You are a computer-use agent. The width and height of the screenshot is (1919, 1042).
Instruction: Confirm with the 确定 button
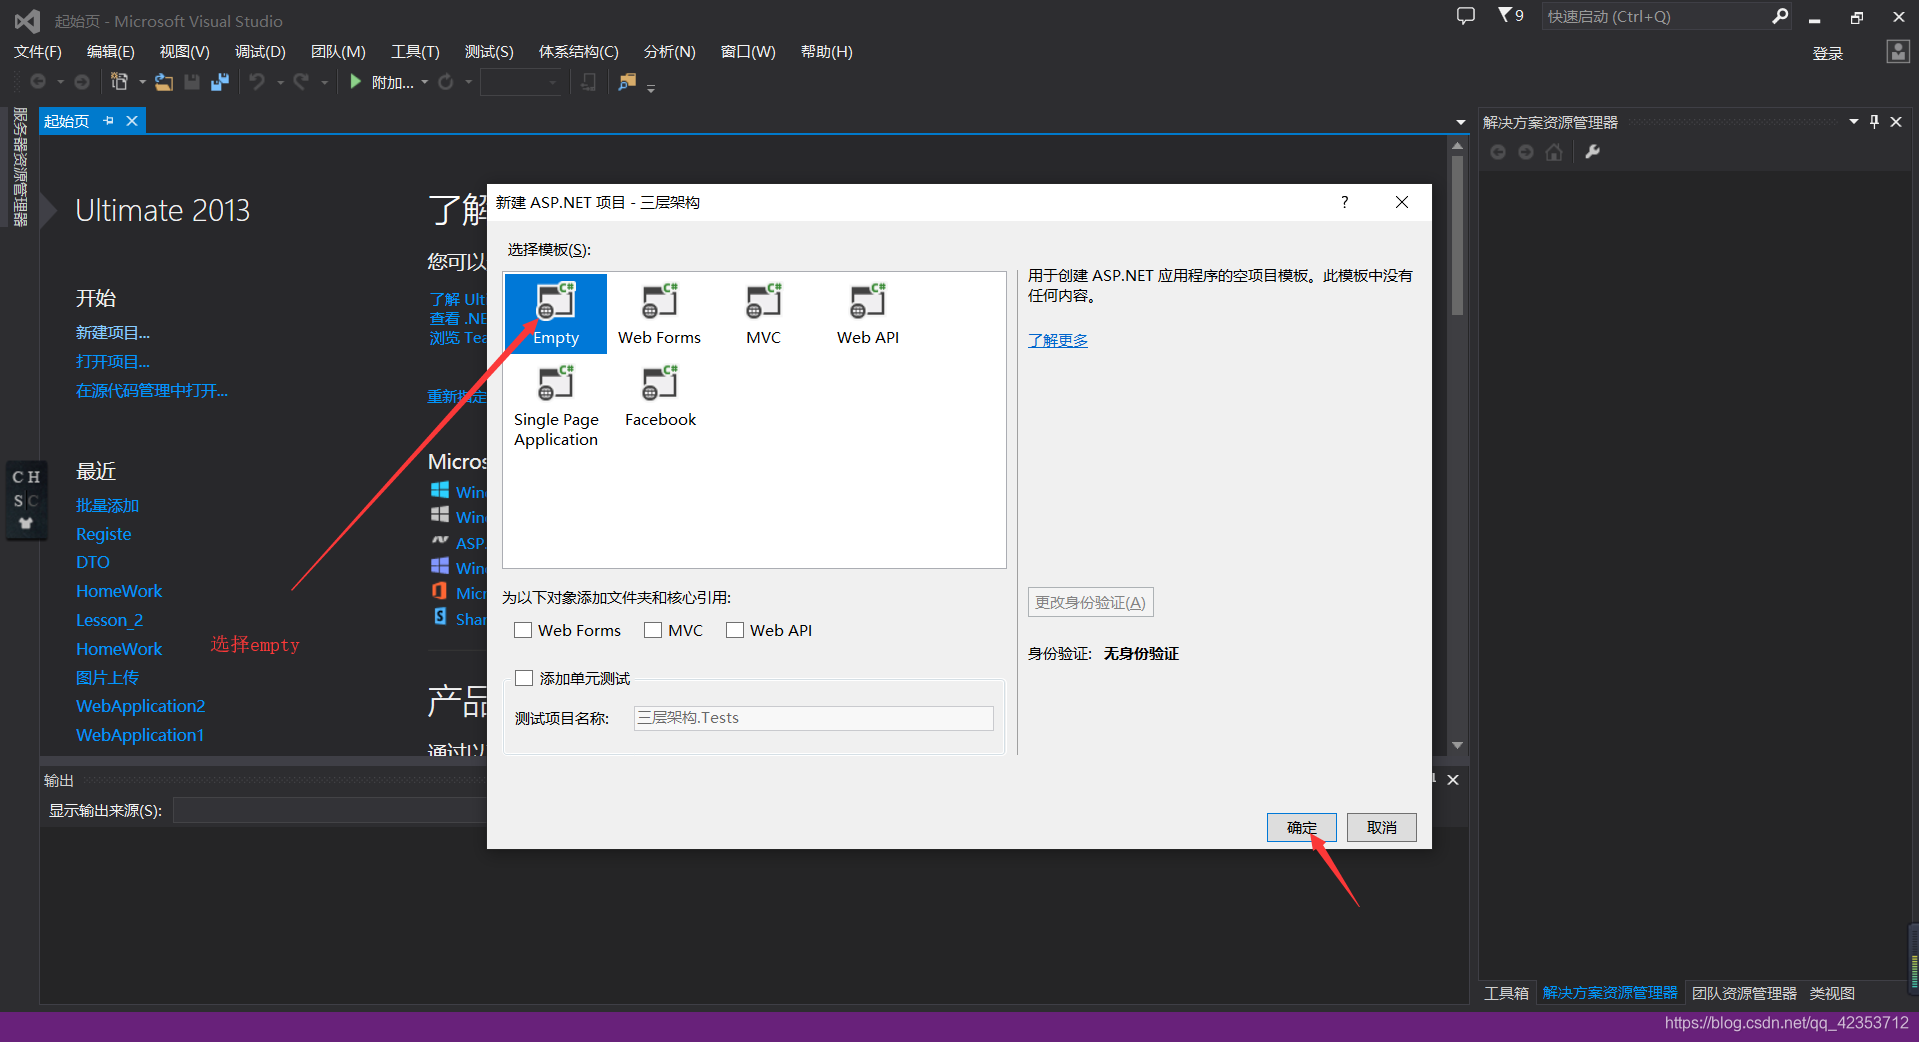[1302, 827]
